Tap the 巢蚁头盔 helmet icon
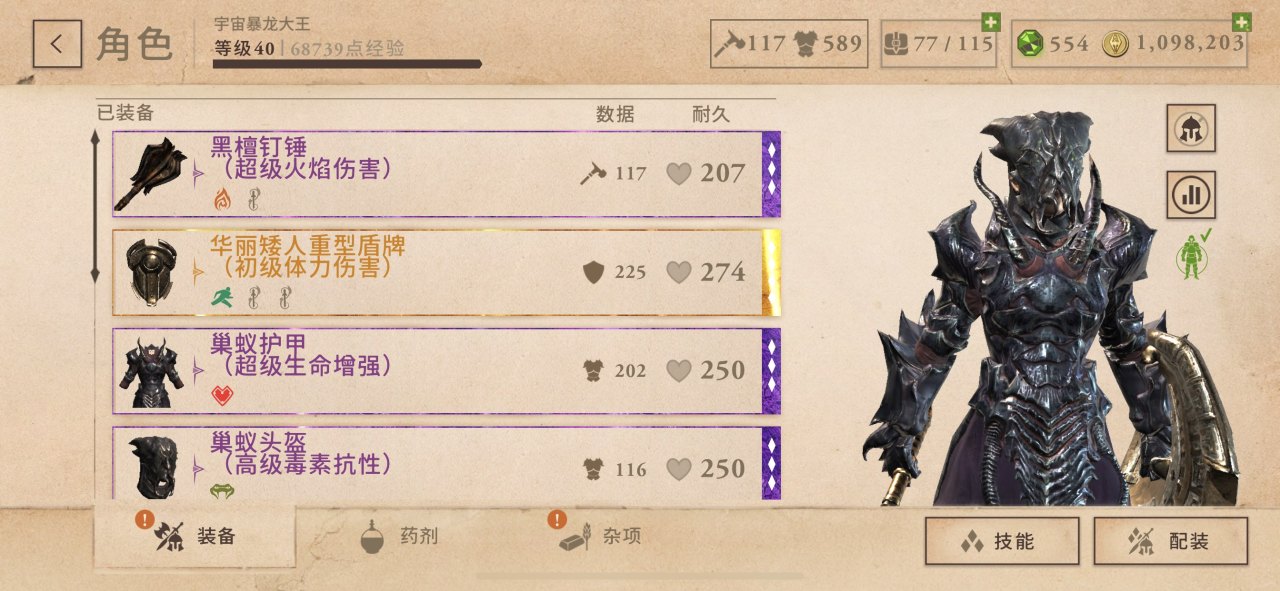This screenshot has width=1280, height=591. click(x=152, y=466)
